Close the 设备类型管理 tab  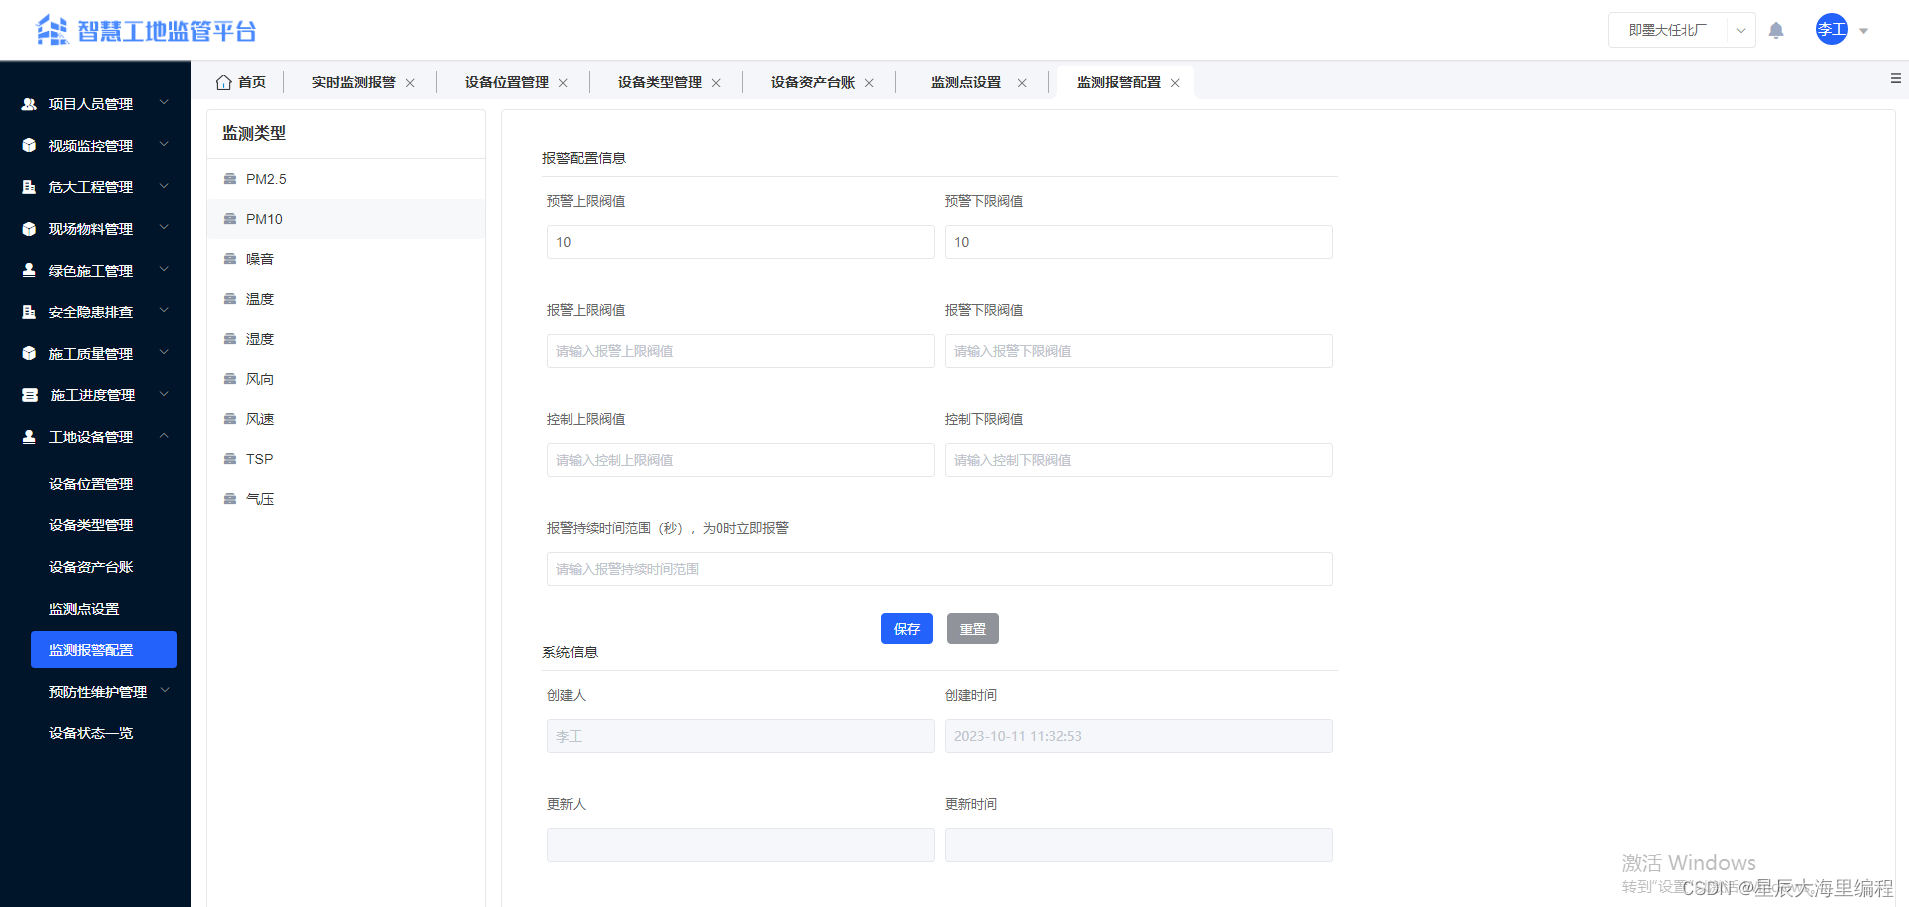716,83
